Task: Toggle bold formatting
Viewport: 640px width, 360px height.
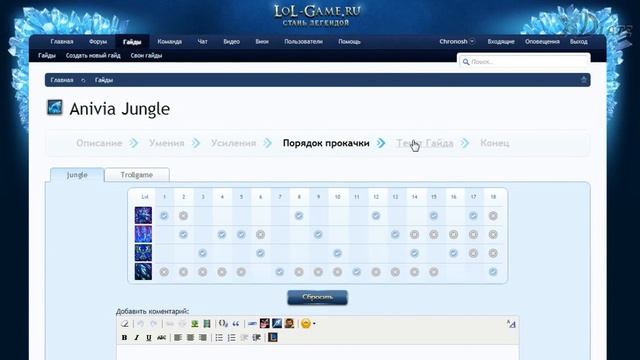Action: pyautogui.click(x=124, y=338)
